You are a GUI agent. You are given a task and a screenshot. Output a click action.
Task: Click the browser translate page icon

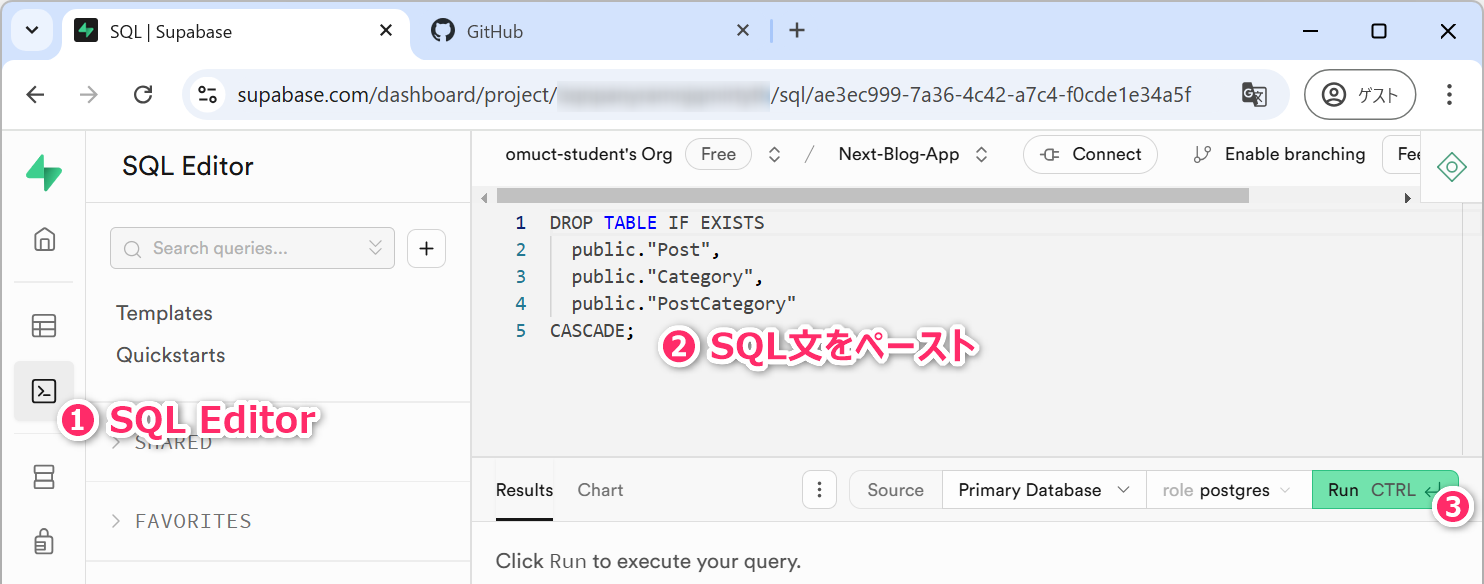point(1254,95)
